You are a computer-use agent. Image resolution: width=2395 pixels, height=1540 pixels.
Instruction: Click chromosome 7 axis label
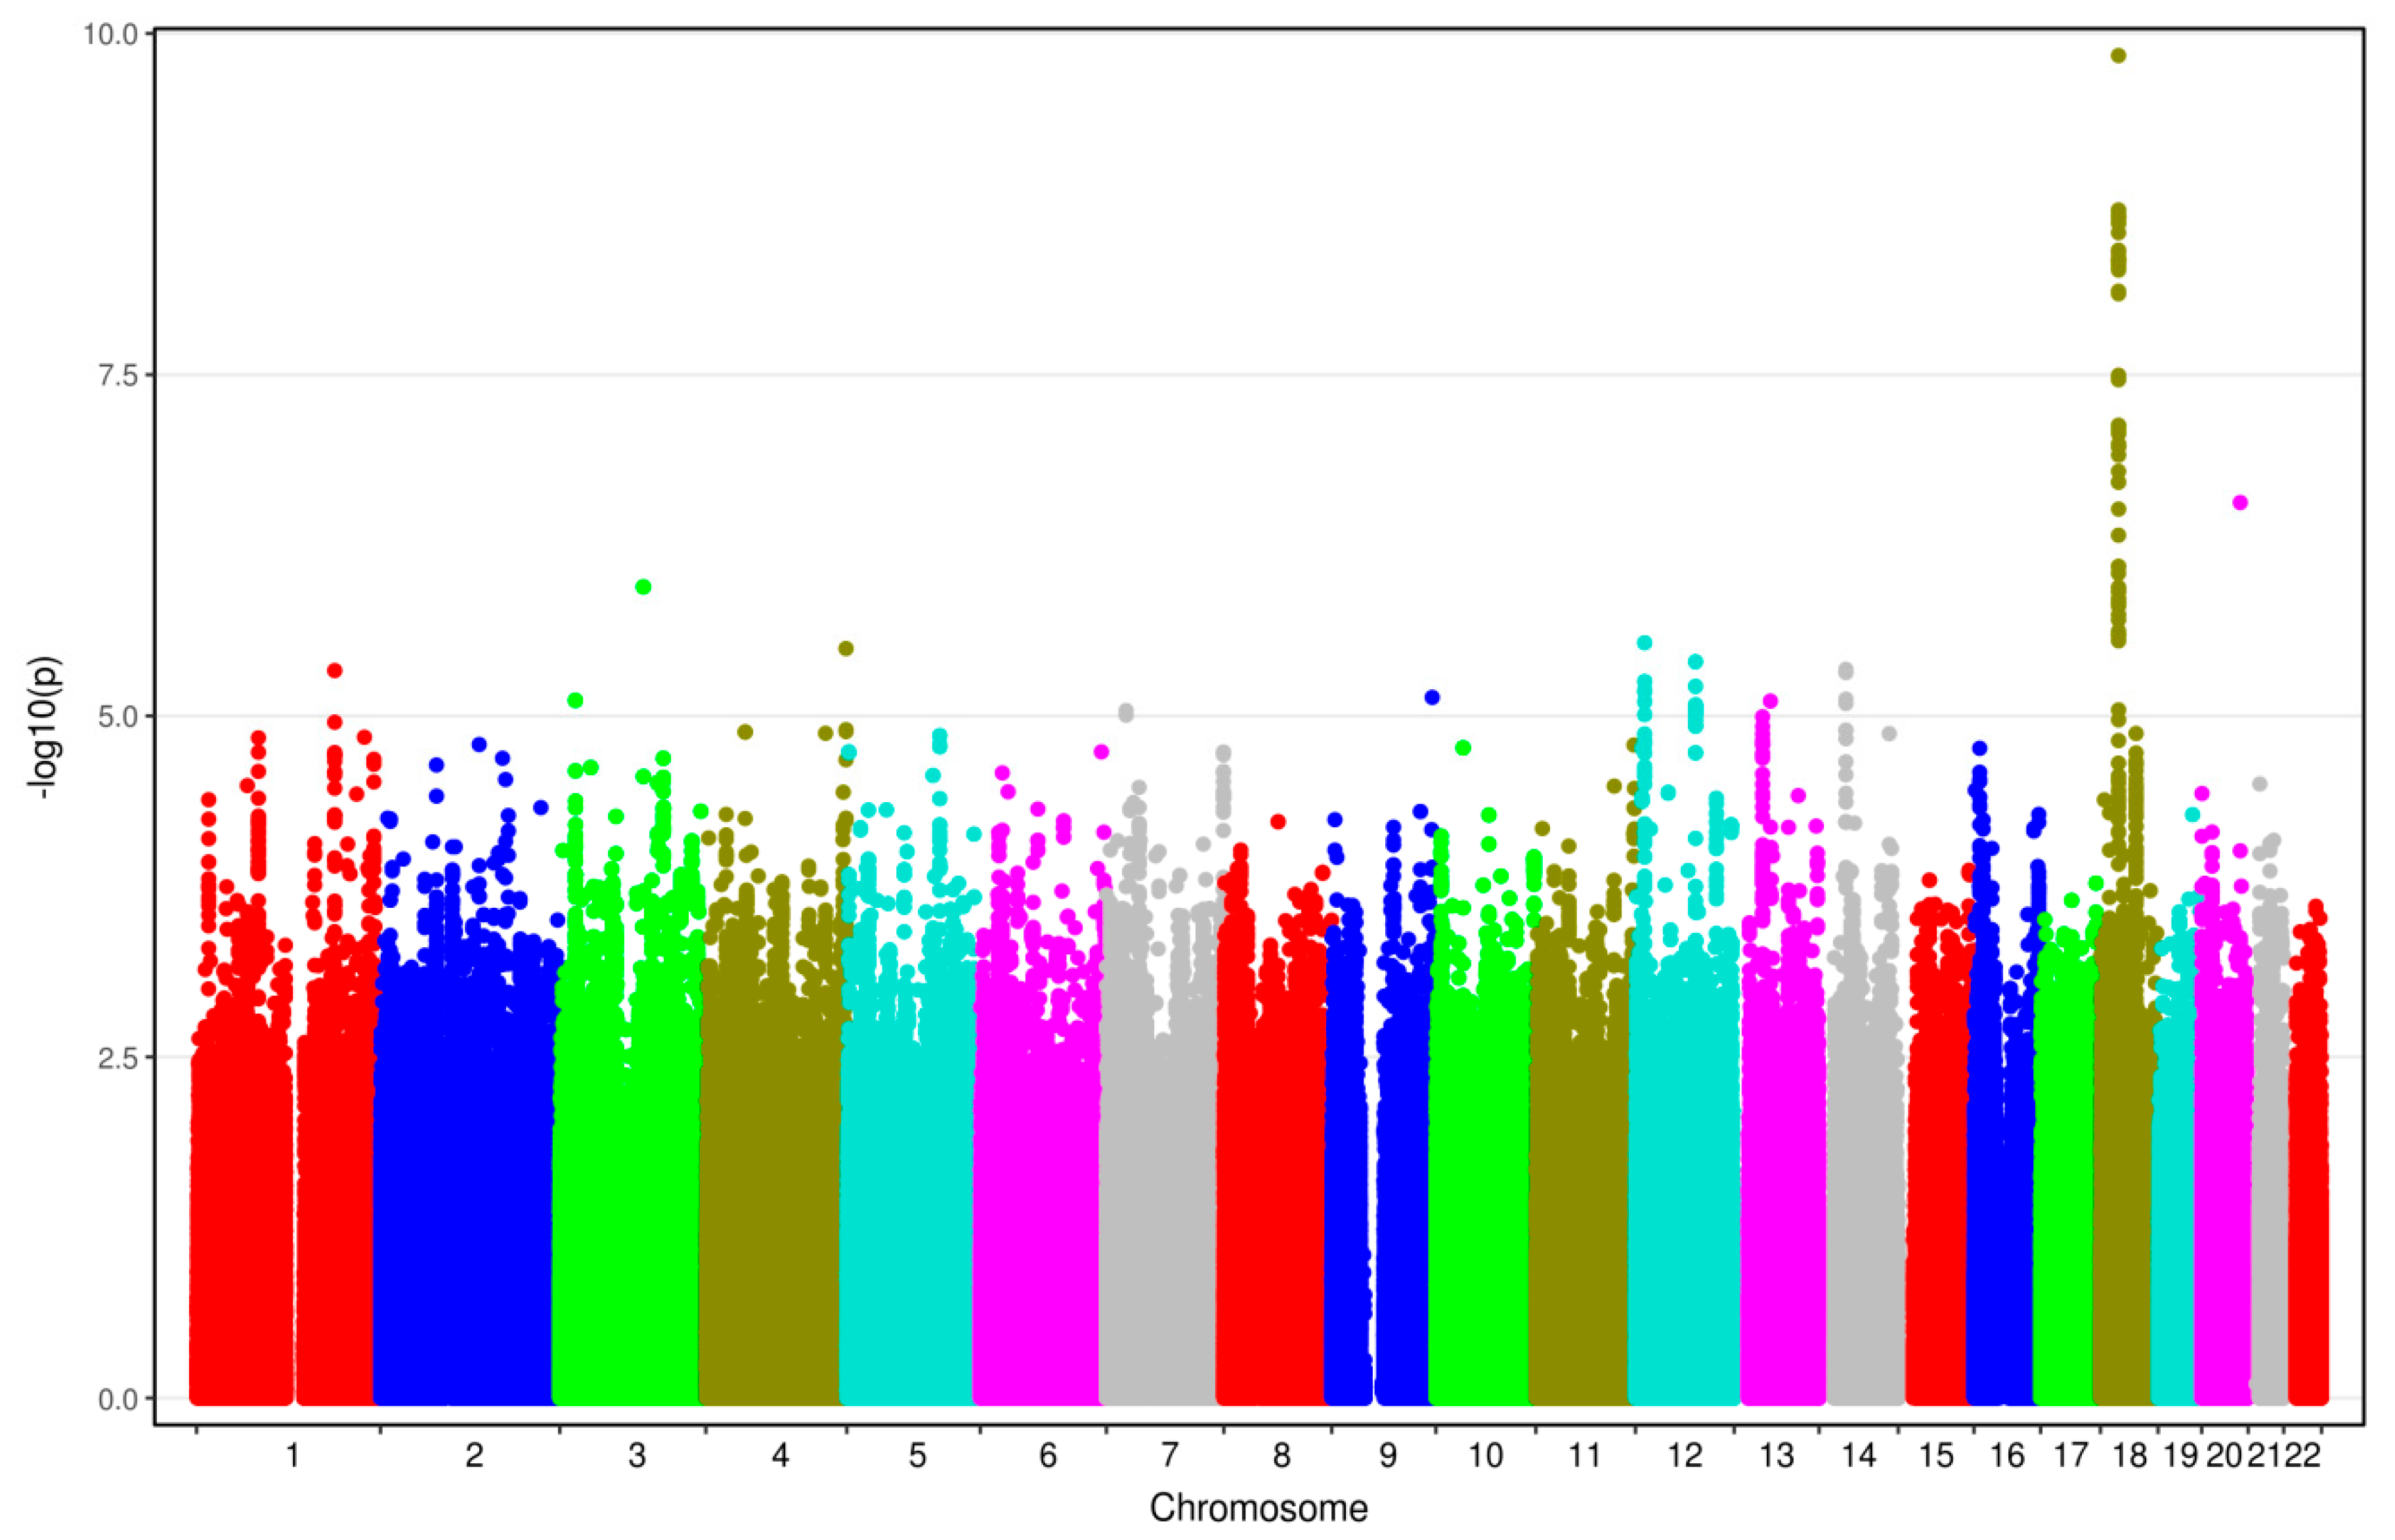1170,1456
